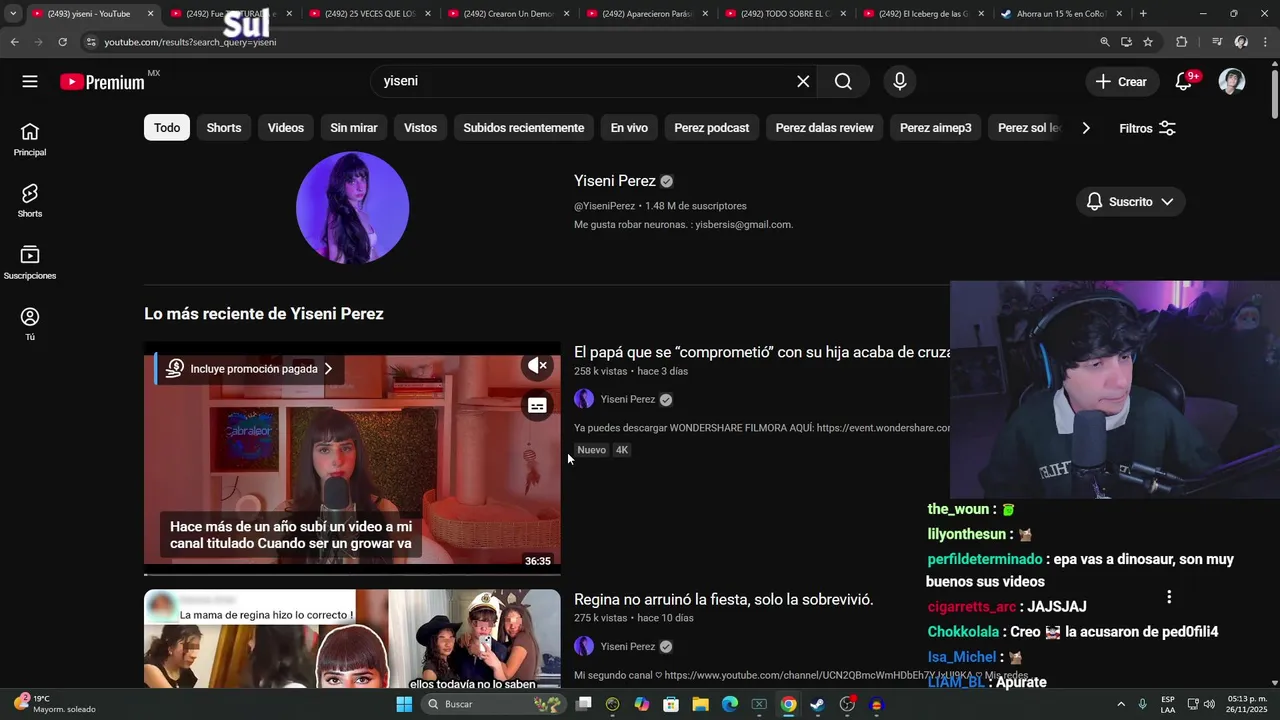Viewport: 1280px width, 720px height.
Task: Click the browser back arrow
Action: click(x=14, y=42)
